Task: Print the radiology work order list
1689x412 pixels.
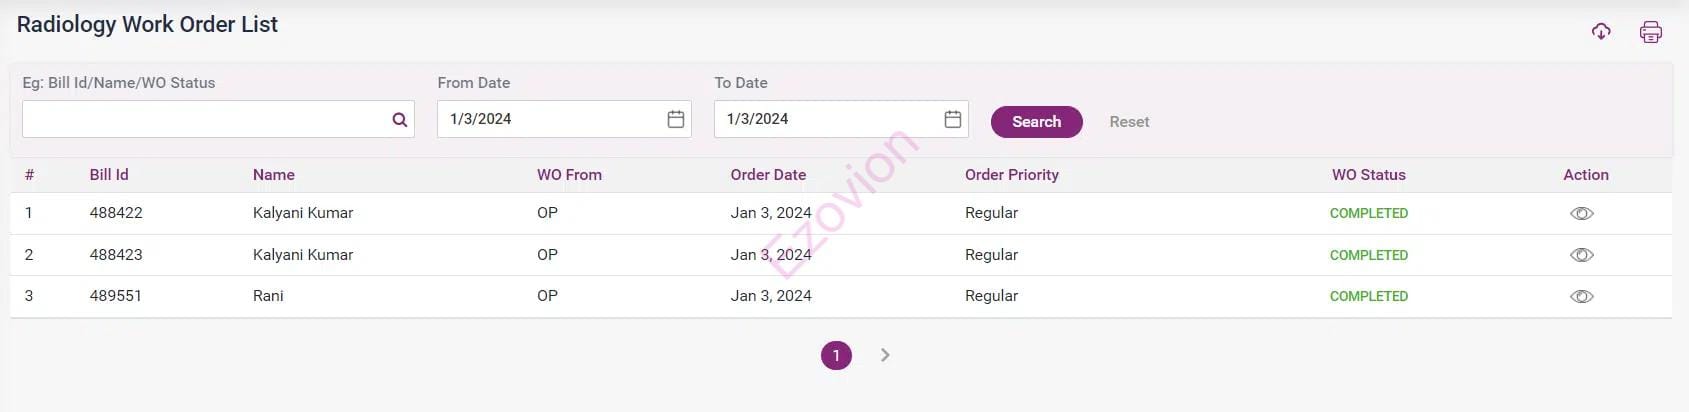Action: [x=1650, y=32]
